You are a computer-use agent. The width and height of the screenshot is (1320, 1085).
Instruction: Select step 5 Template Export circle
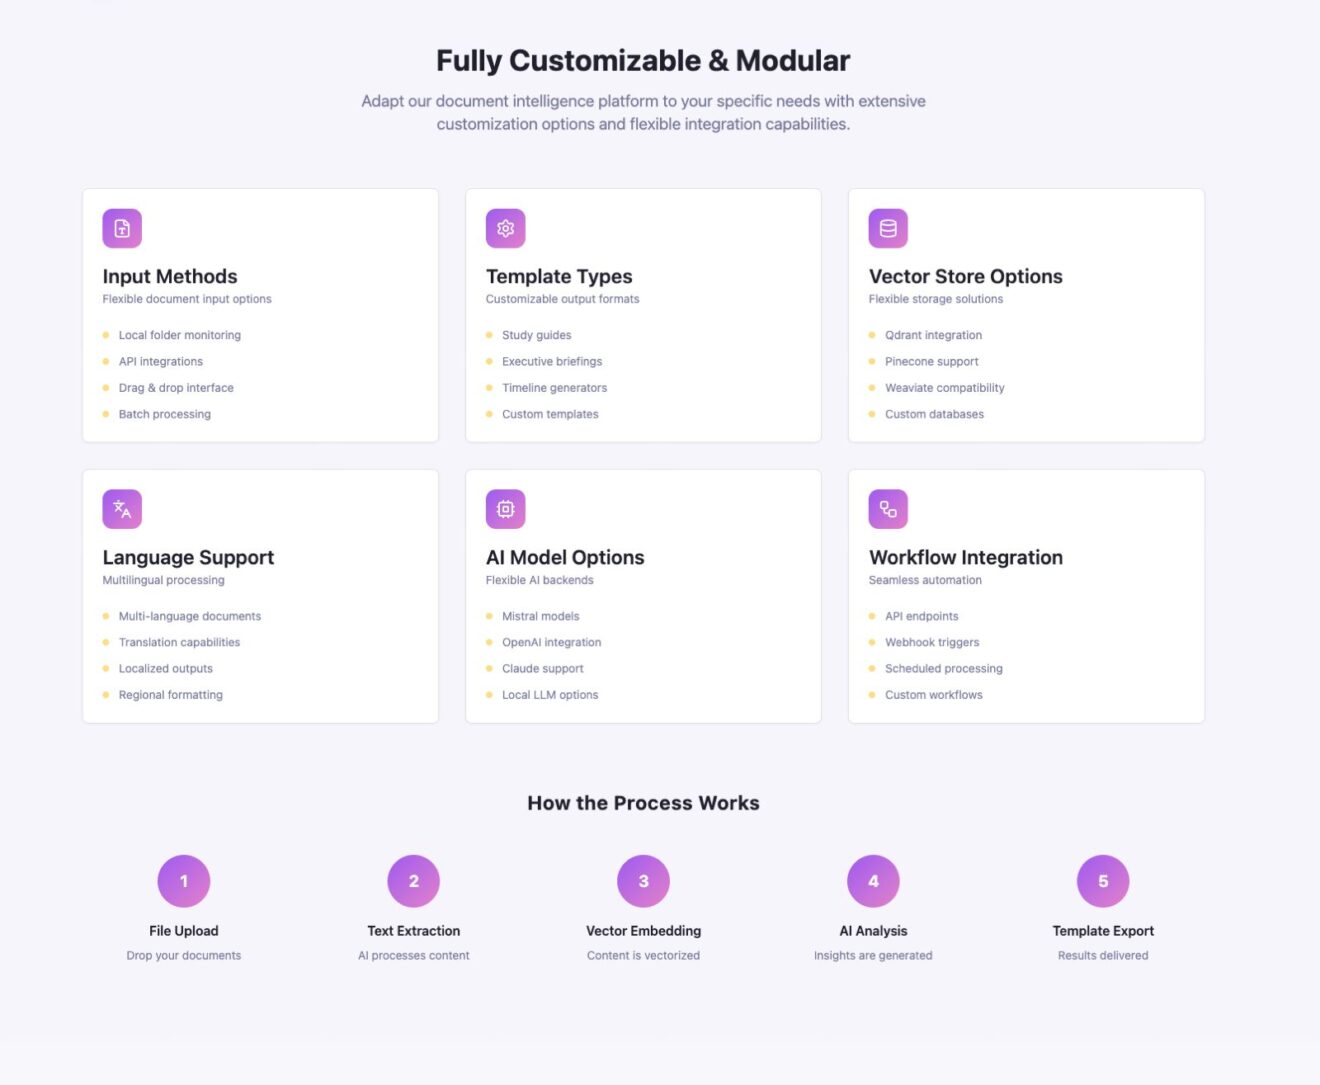(1103, 881)
